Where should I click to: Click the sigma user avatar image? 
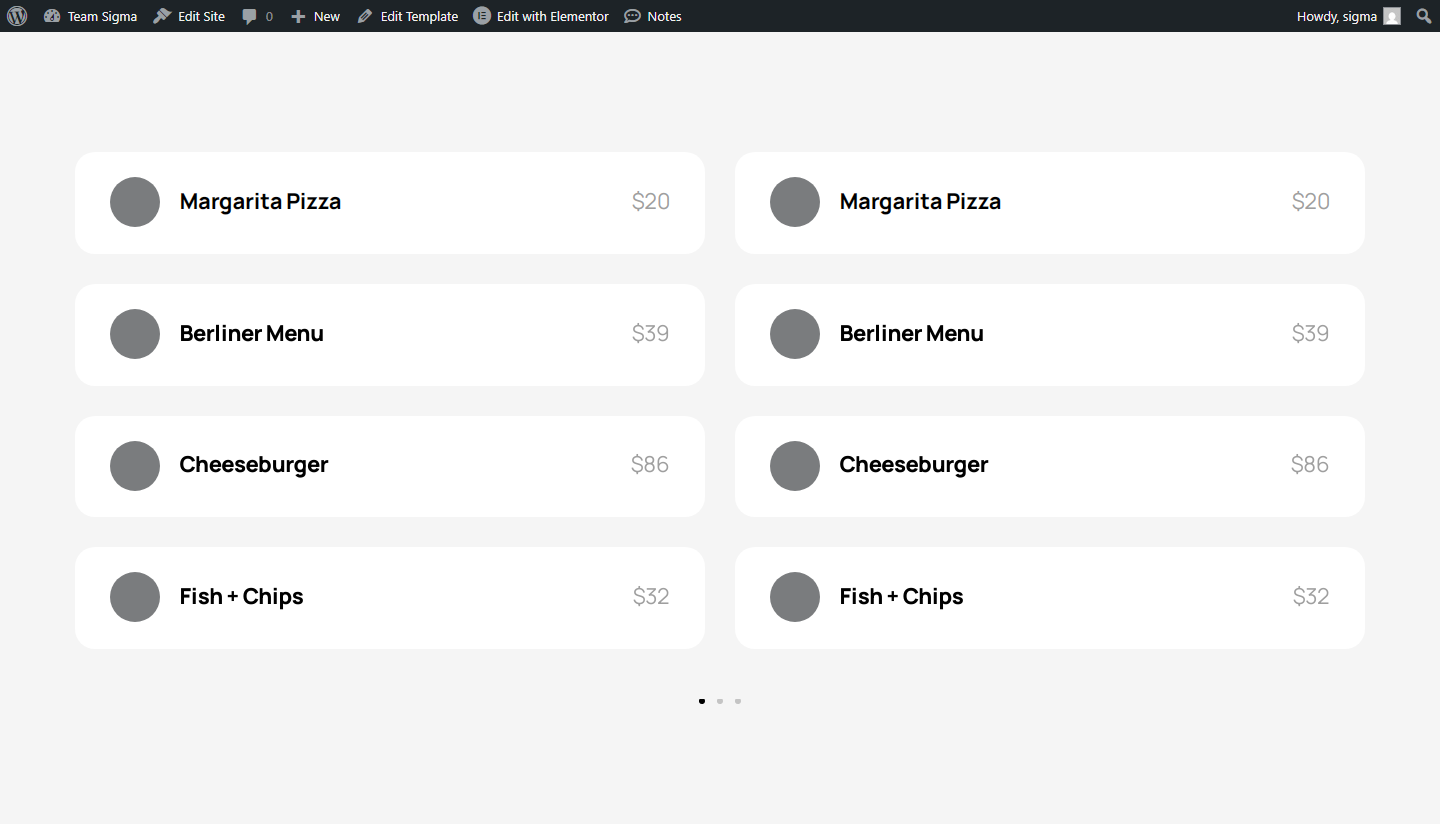tap(1392, 16)
